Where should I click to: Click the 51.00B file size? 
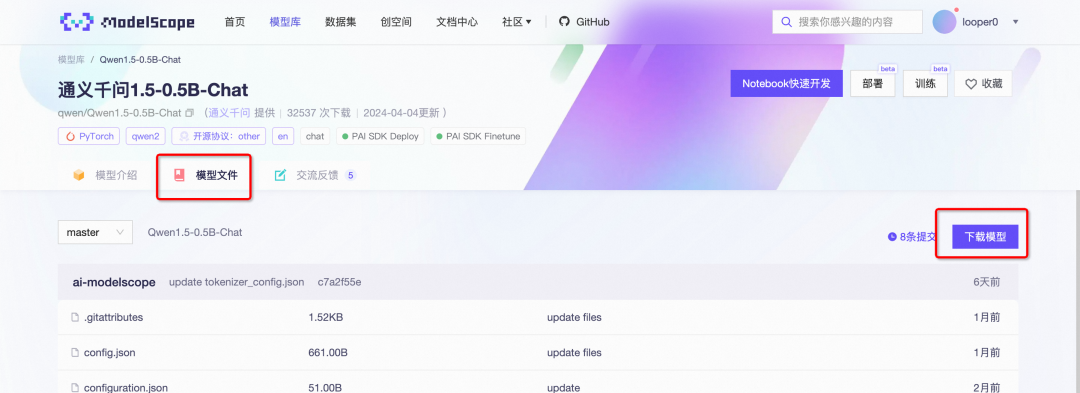point(325,388)
